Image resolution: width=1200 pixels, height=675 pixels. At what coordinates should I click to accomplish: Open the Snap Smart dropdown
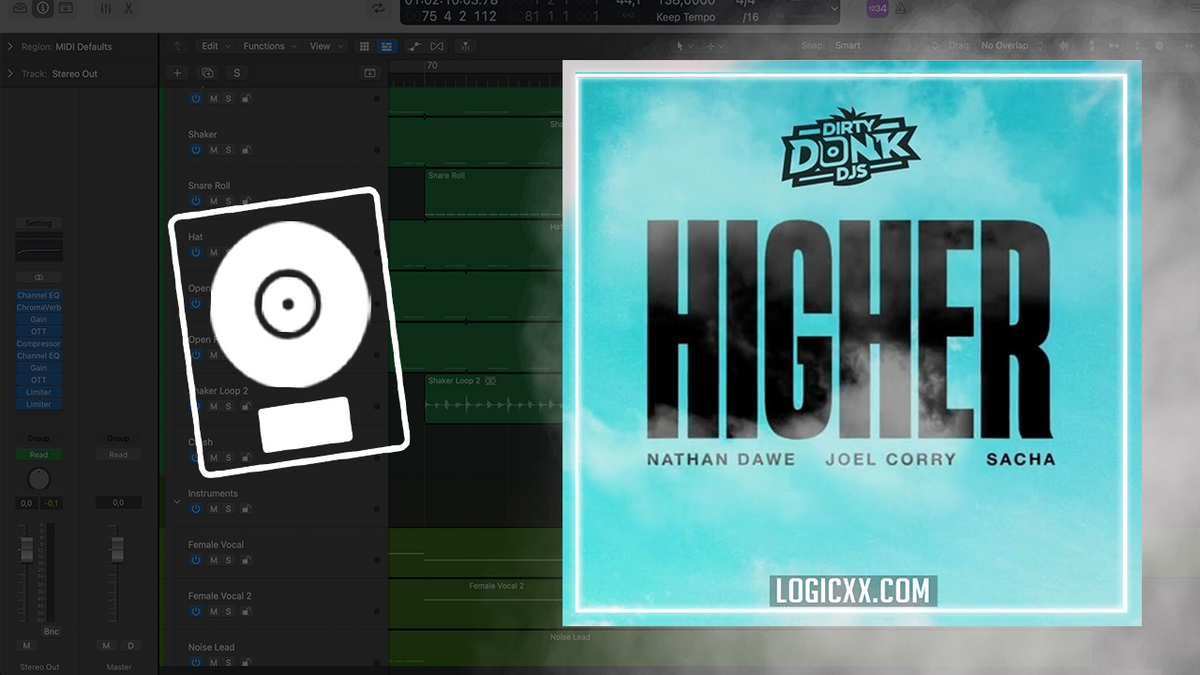coord(848,45)
